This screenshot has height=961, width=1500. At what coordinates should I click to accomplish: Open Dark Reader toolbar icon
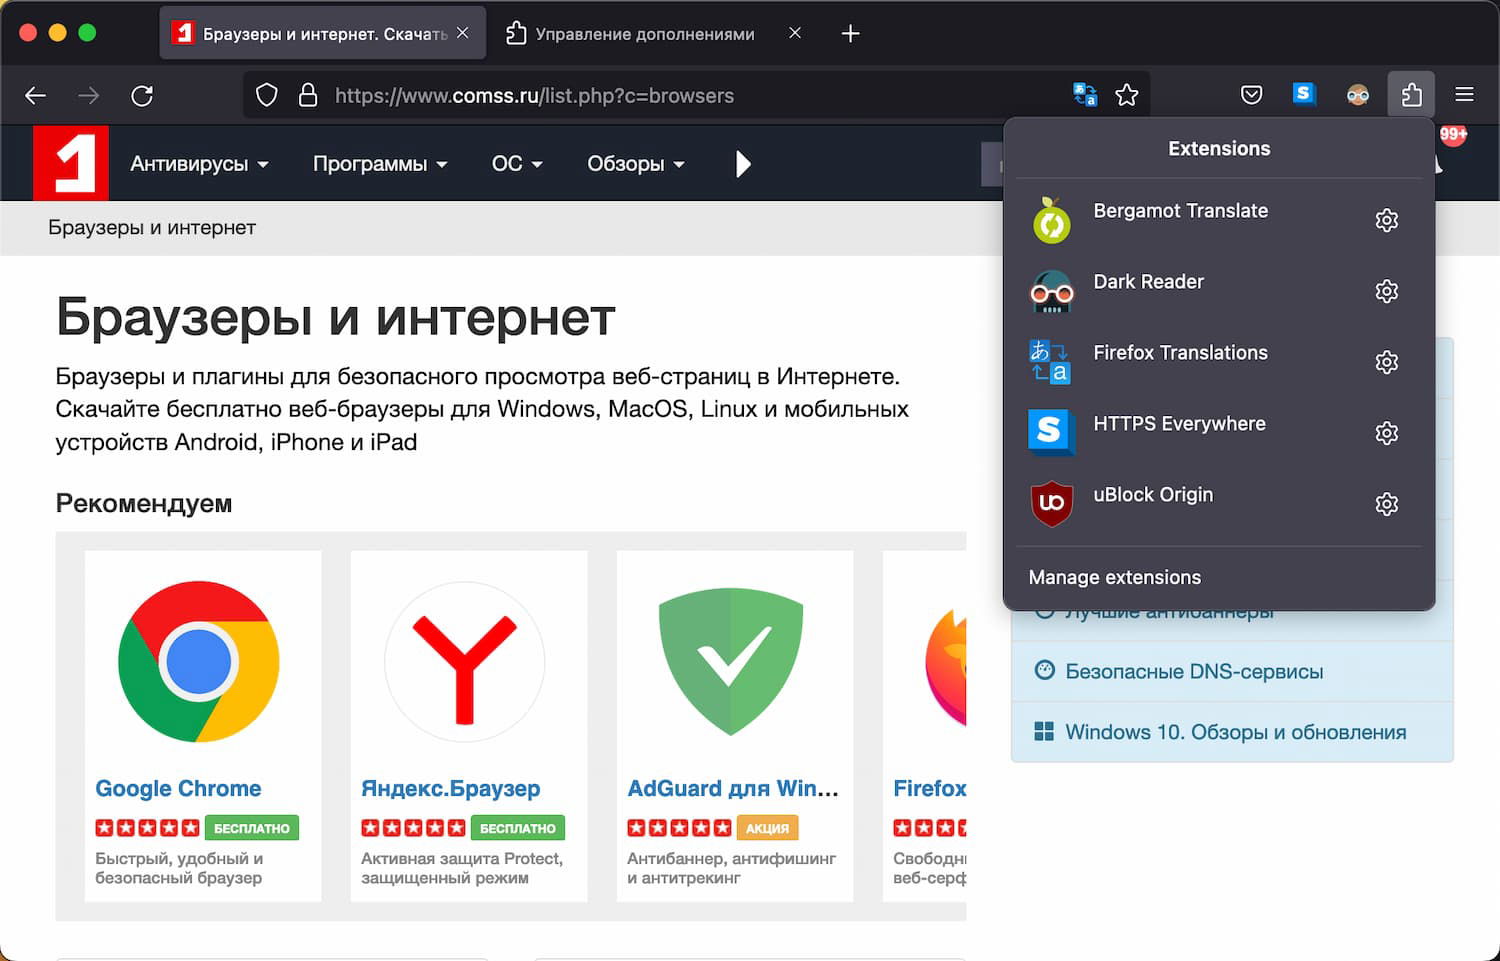[1357, 95]
